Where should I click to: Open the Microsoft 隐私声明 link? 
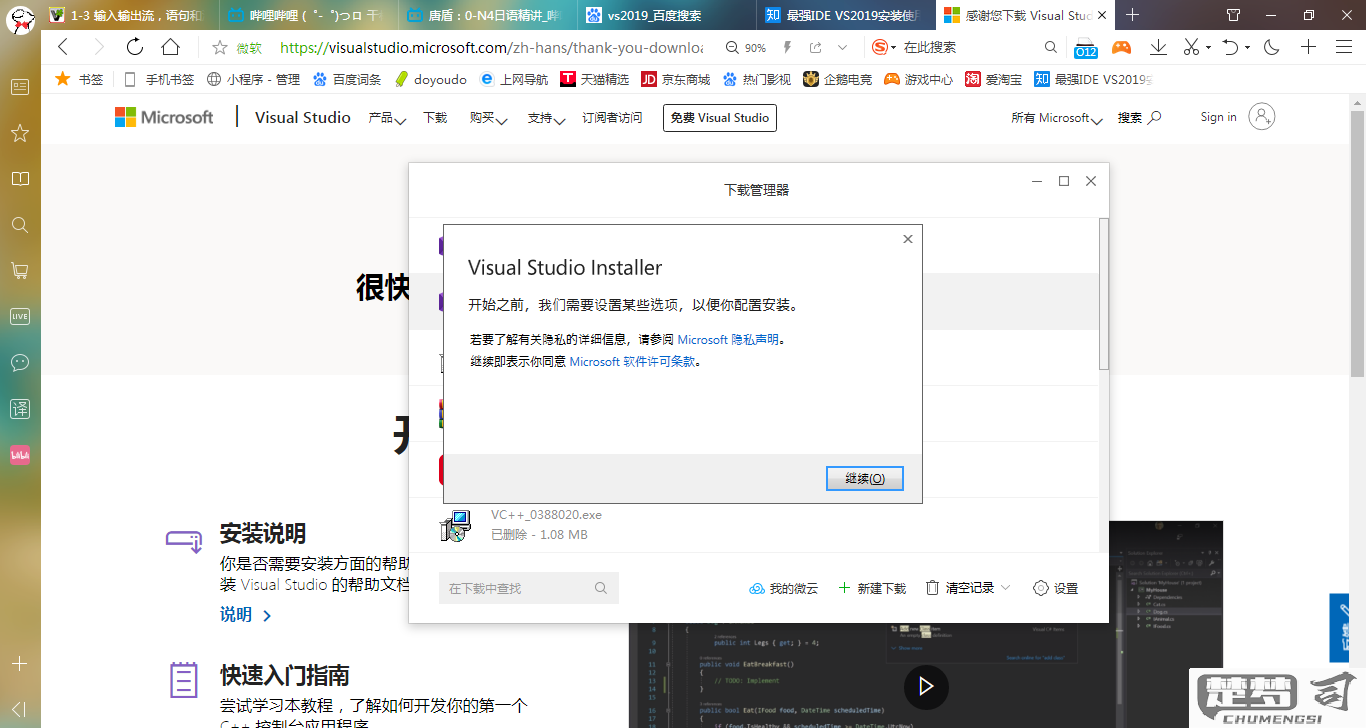[x=728, y=340]
